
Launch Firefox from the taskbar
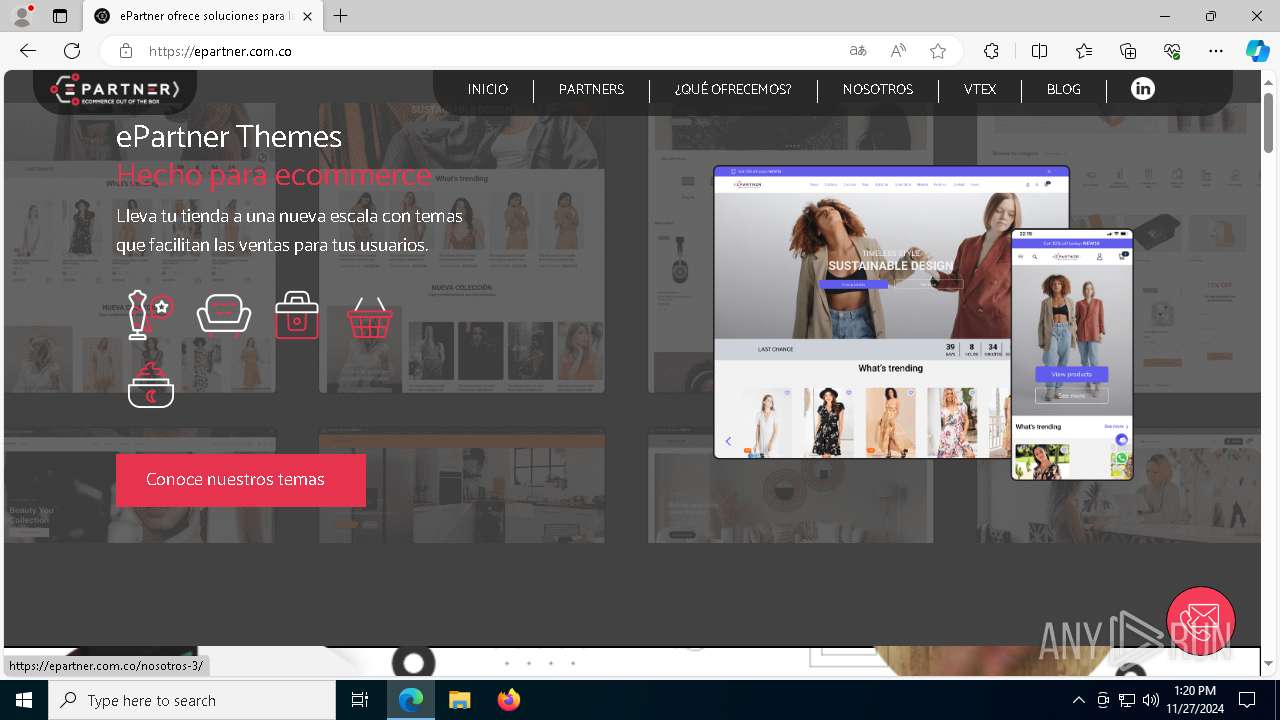tap(509, 700)
